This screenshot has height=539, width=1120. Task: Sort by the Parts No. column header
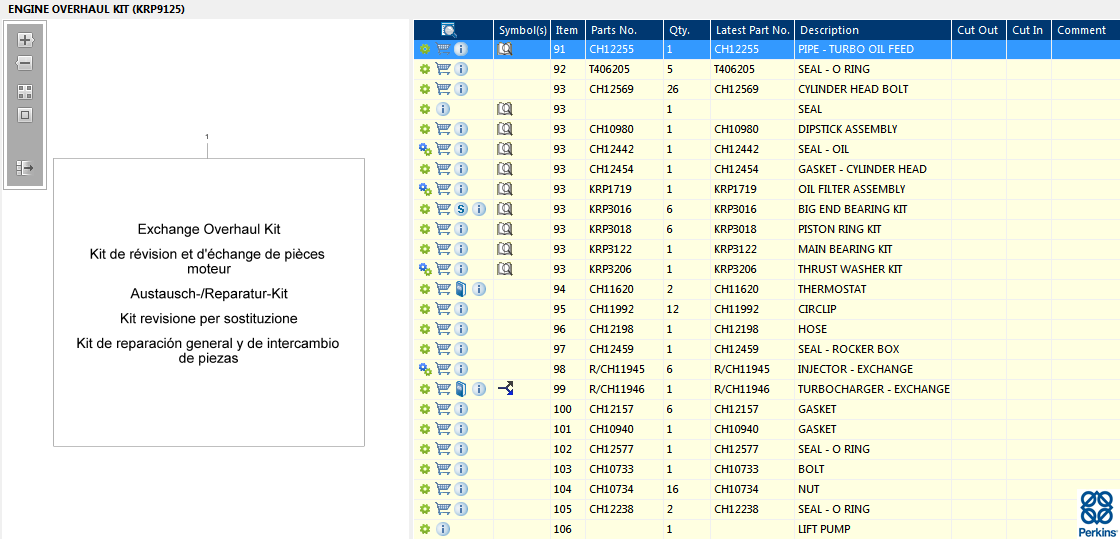[611, 30]
